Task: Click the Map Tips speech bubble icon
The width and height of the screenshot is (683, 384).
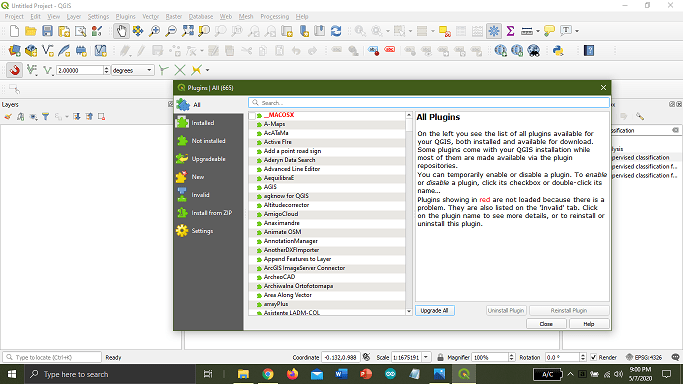Action: coord(549,31)
